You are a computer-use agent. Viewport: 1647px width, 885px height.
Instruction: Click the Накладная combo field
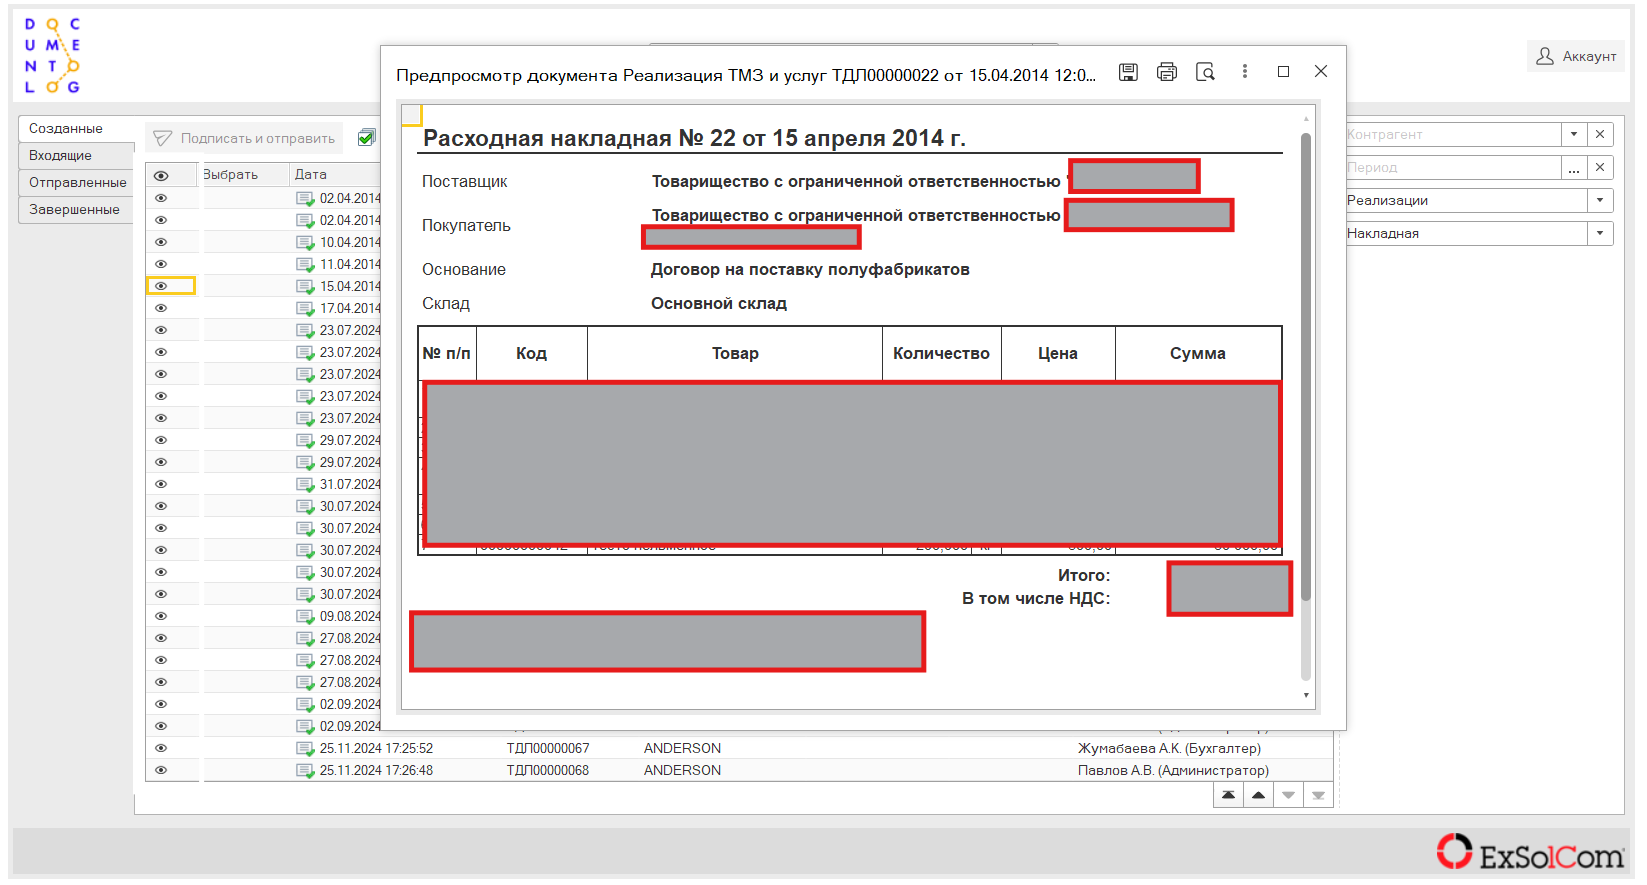1466,233
